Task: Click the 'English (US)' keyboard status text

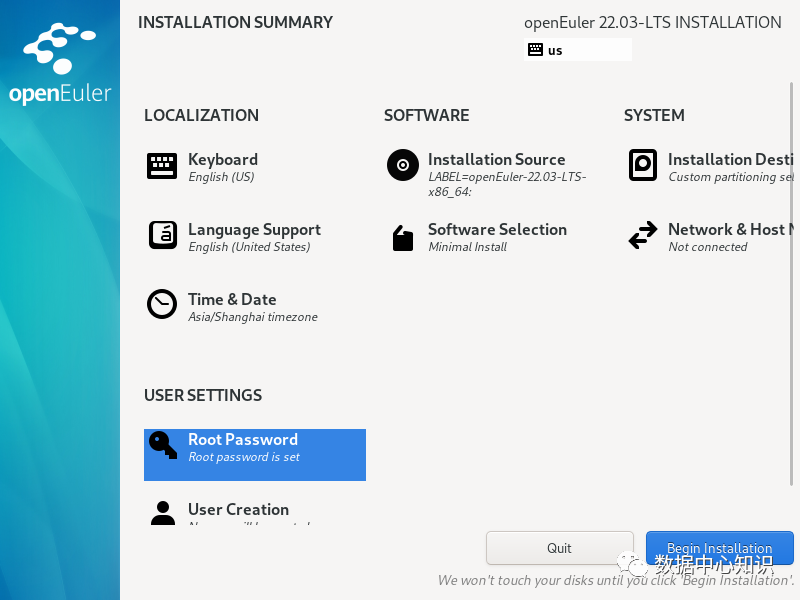Action: pos(221,177)
